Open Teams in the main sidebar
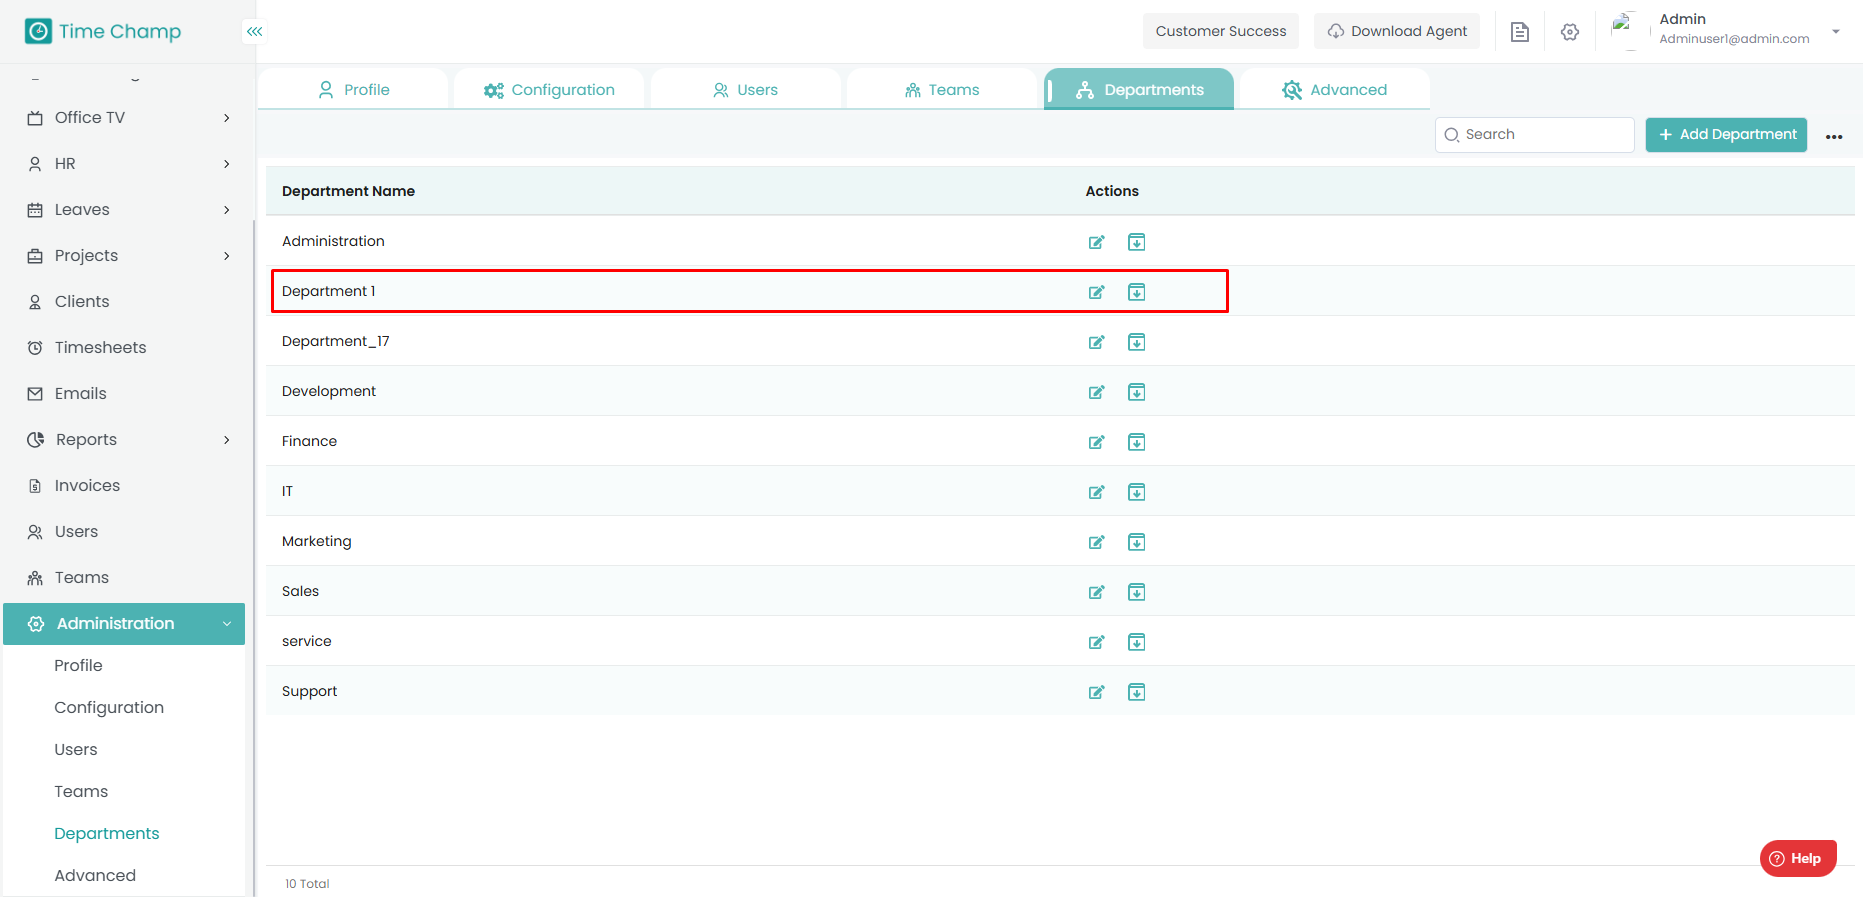This screenshot has width=1863, height=897. (x=81, y=578)
